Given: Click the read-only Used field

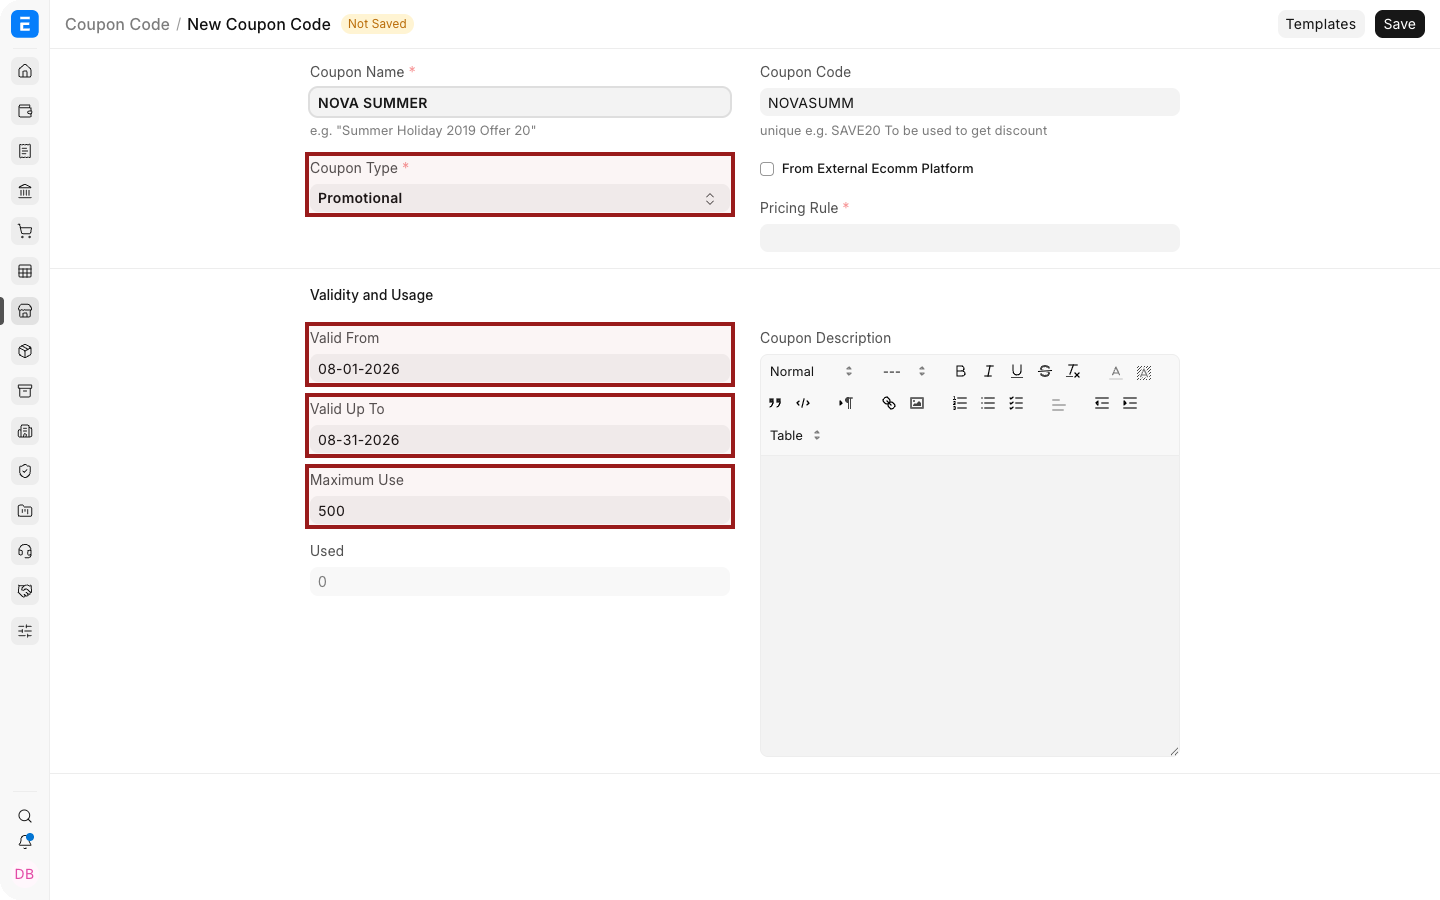Looking at the screenshot, I should [x=520, y=582].
